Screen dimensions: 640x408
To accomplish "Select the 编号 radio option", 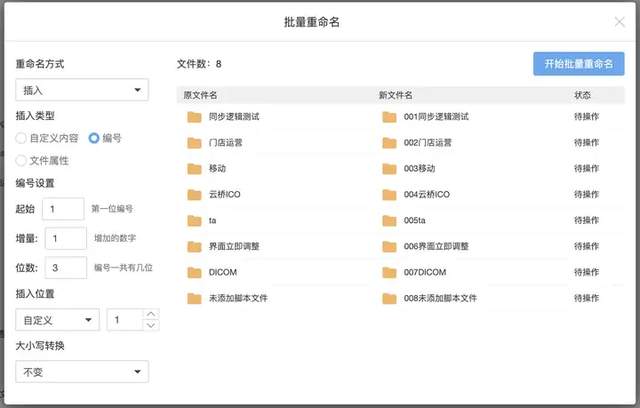I will pos(94,138).
